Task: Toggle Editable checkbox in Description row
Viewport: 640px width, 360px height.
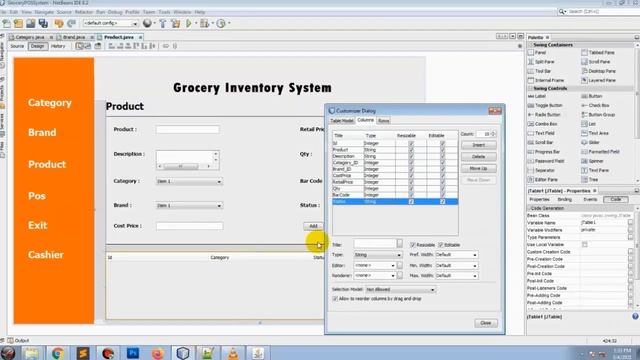Action: point(442,156)
